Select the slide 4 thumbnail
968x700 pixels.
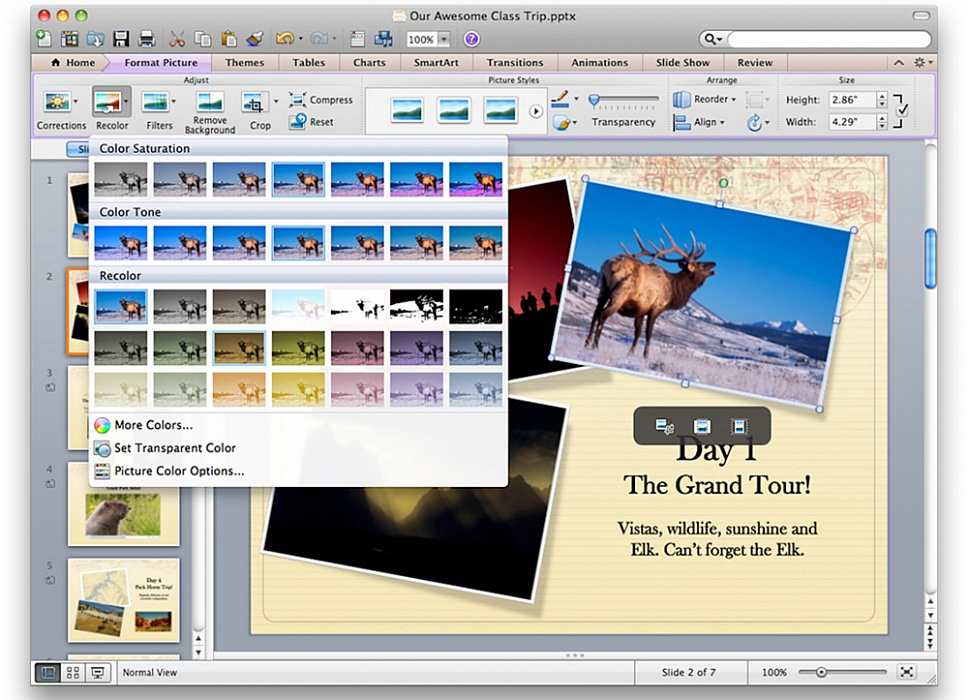tap(123, 504)
